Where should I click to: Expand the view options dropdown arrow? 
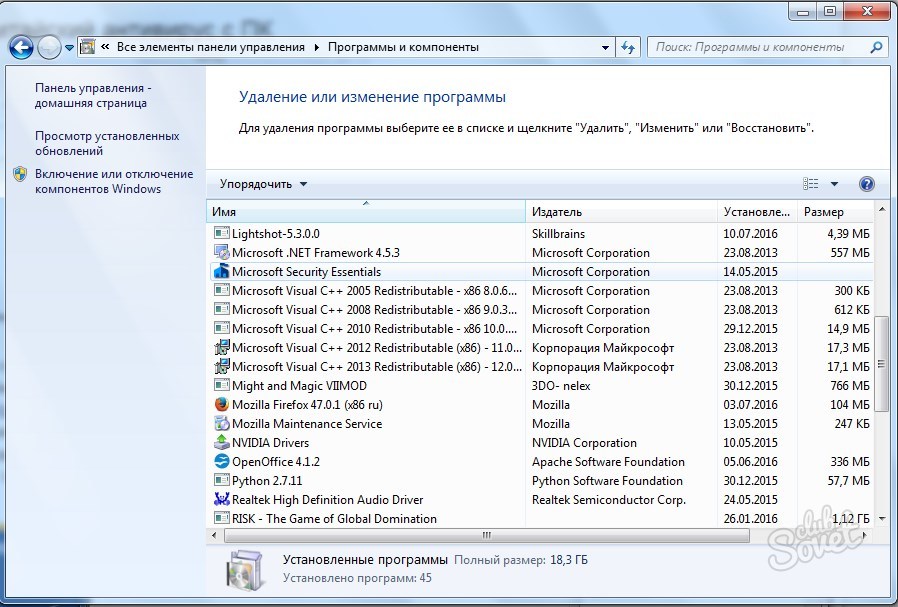(834, 184)
